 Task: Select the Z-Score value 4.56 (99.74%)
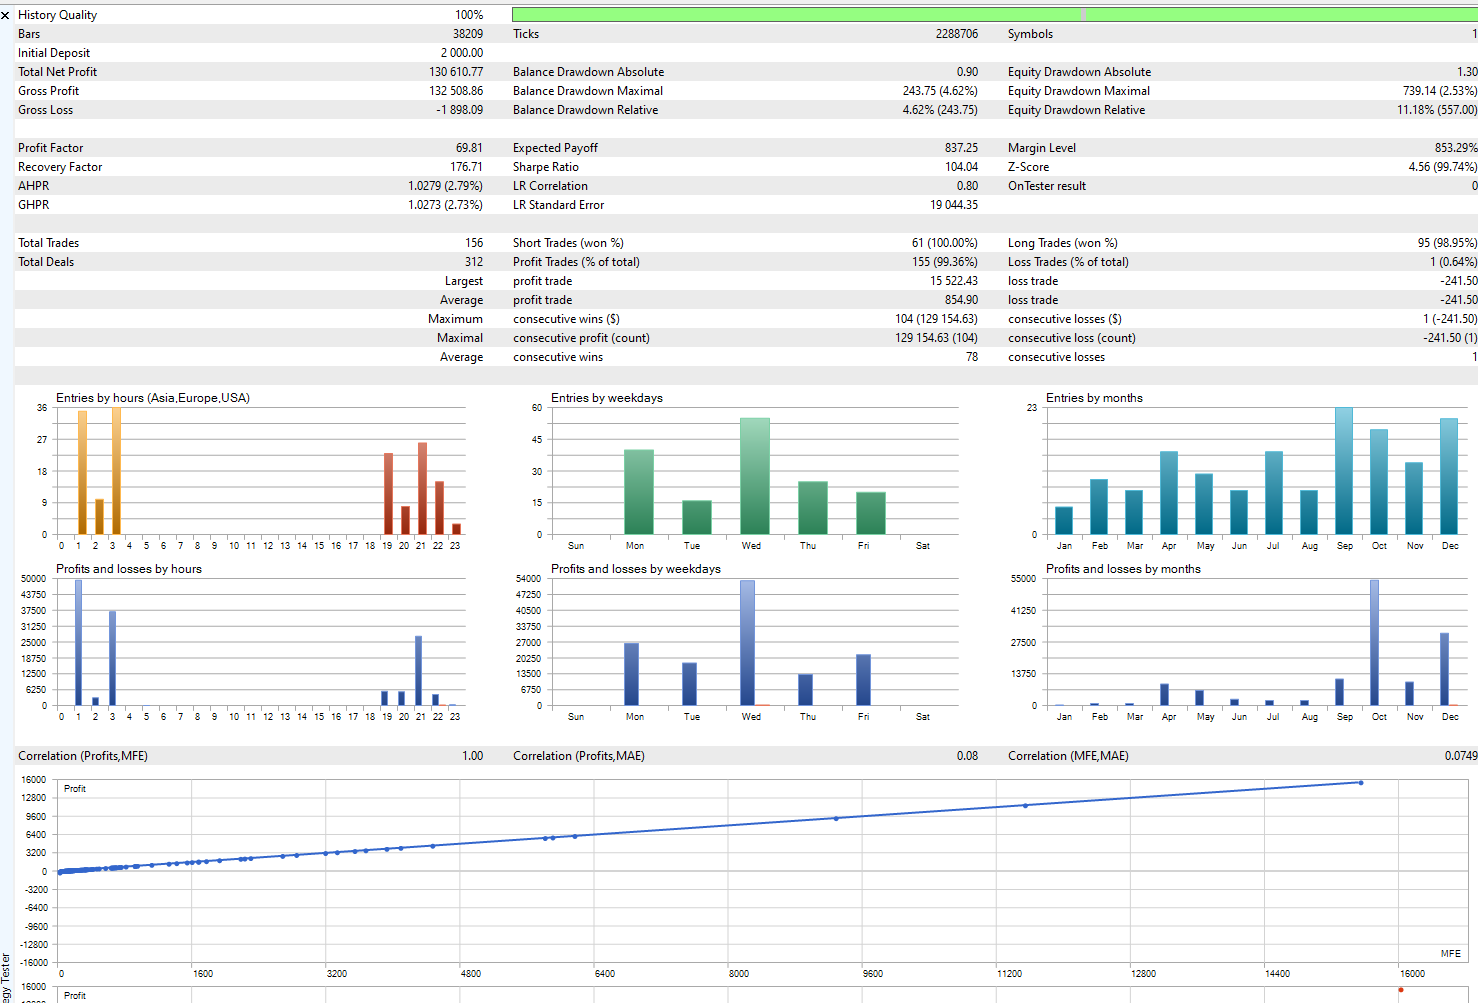click(x=1442, y=167)
